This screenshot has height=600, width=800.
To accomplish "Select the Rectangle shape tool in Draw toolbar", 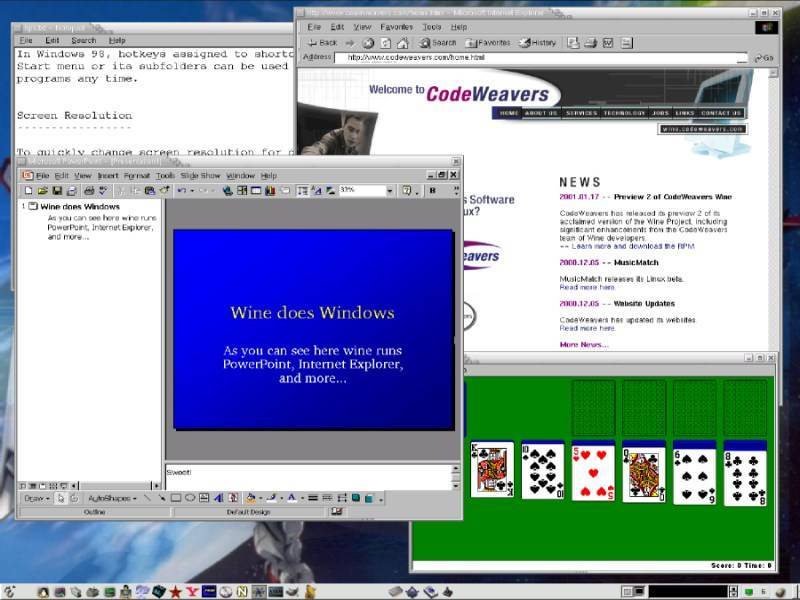I will coord(176,497).
